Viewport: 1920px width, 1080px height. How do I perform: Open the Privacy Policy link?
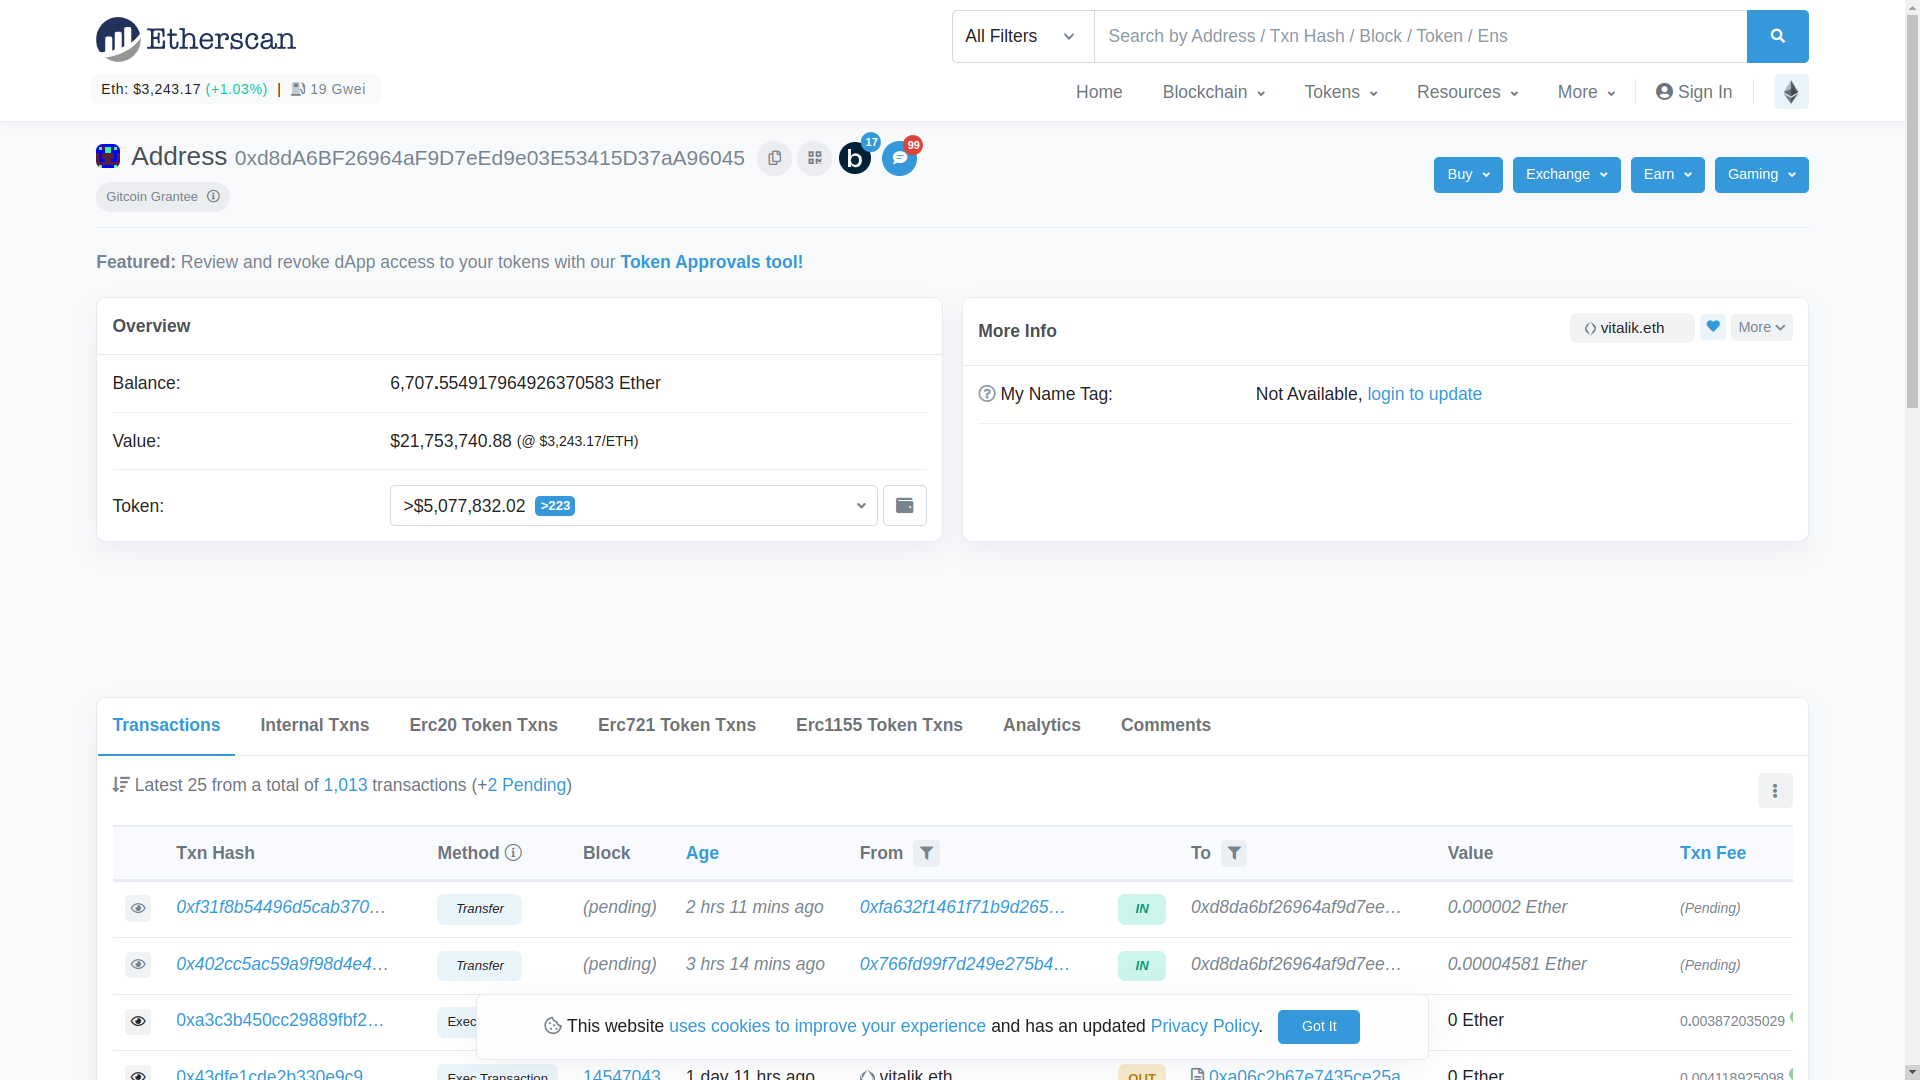pos(1204,1026)
